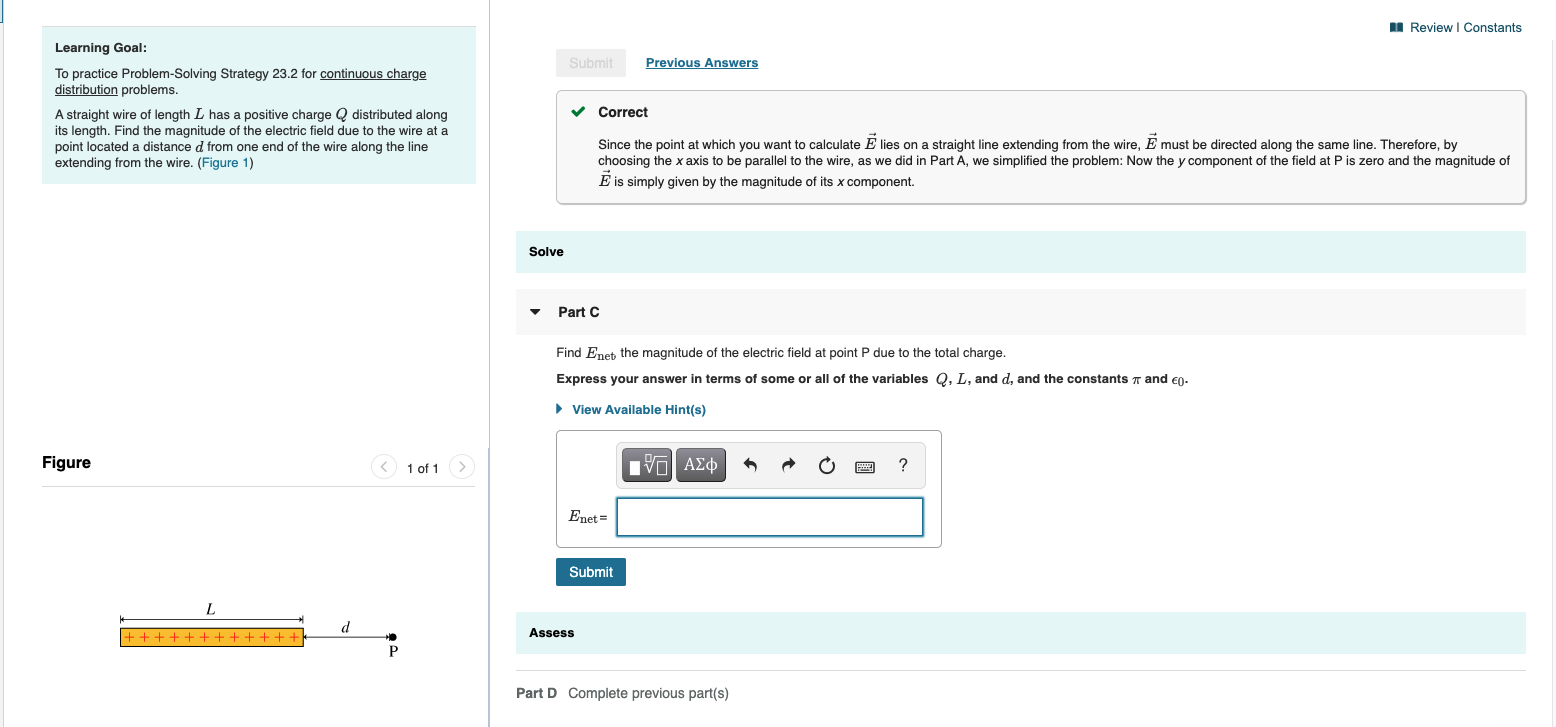Click the question mark help icon
The height and width of the screenshot is (727, 1556).
click(902, 464)
